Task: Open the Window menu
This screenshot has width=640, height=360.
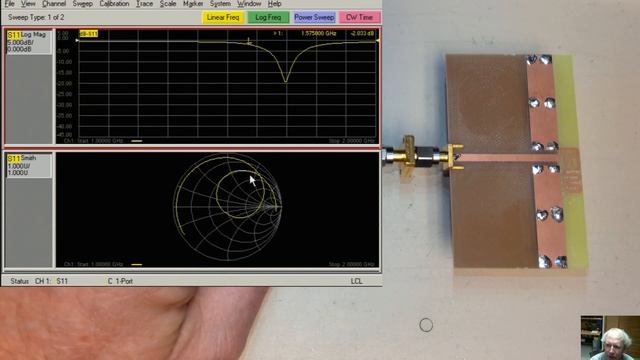Action: (x=249, y=4)
